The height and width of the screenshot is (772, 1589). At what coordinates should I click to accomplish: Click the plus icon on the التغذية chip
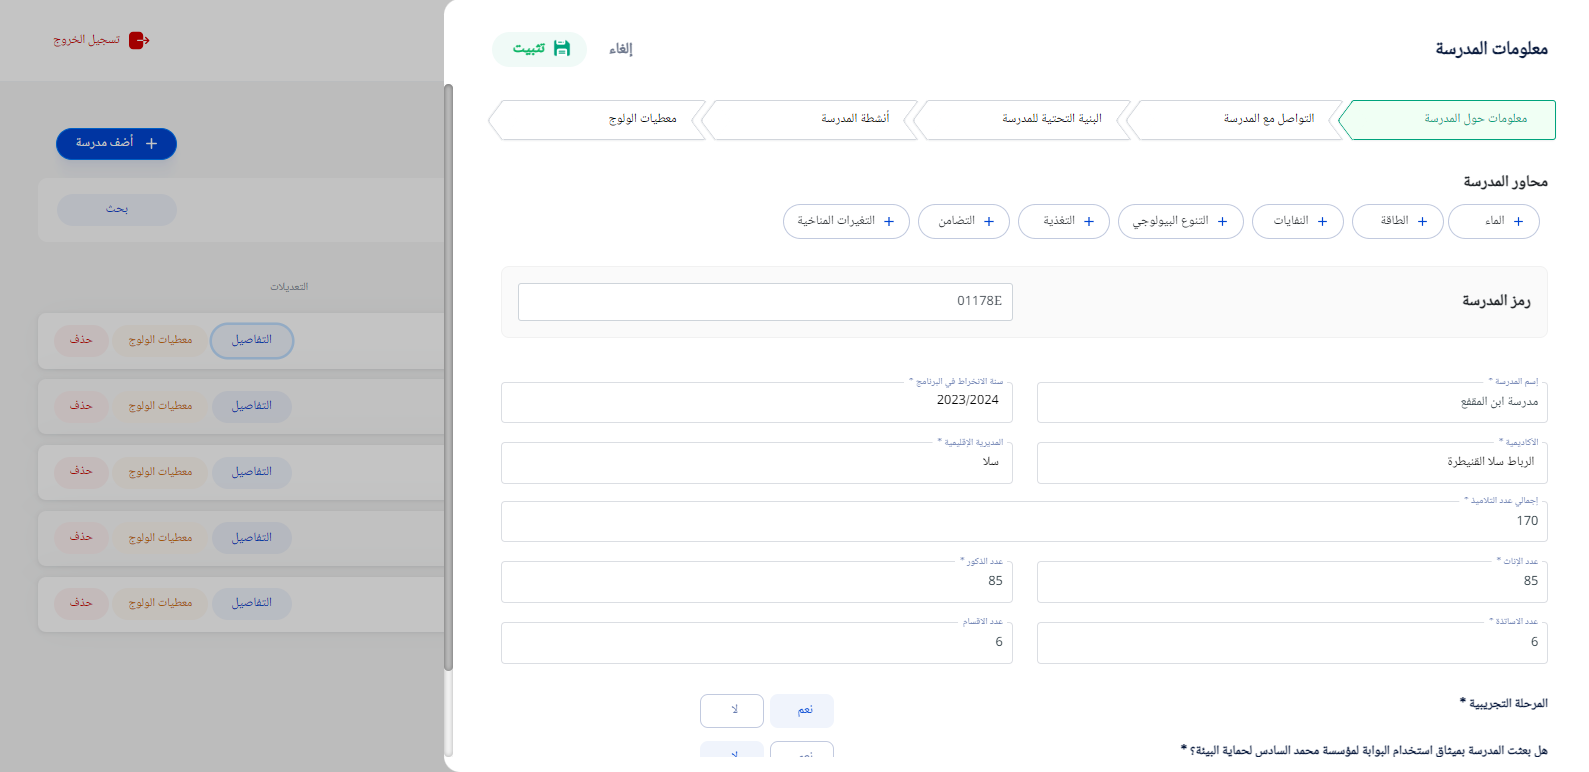[1089, 222]
